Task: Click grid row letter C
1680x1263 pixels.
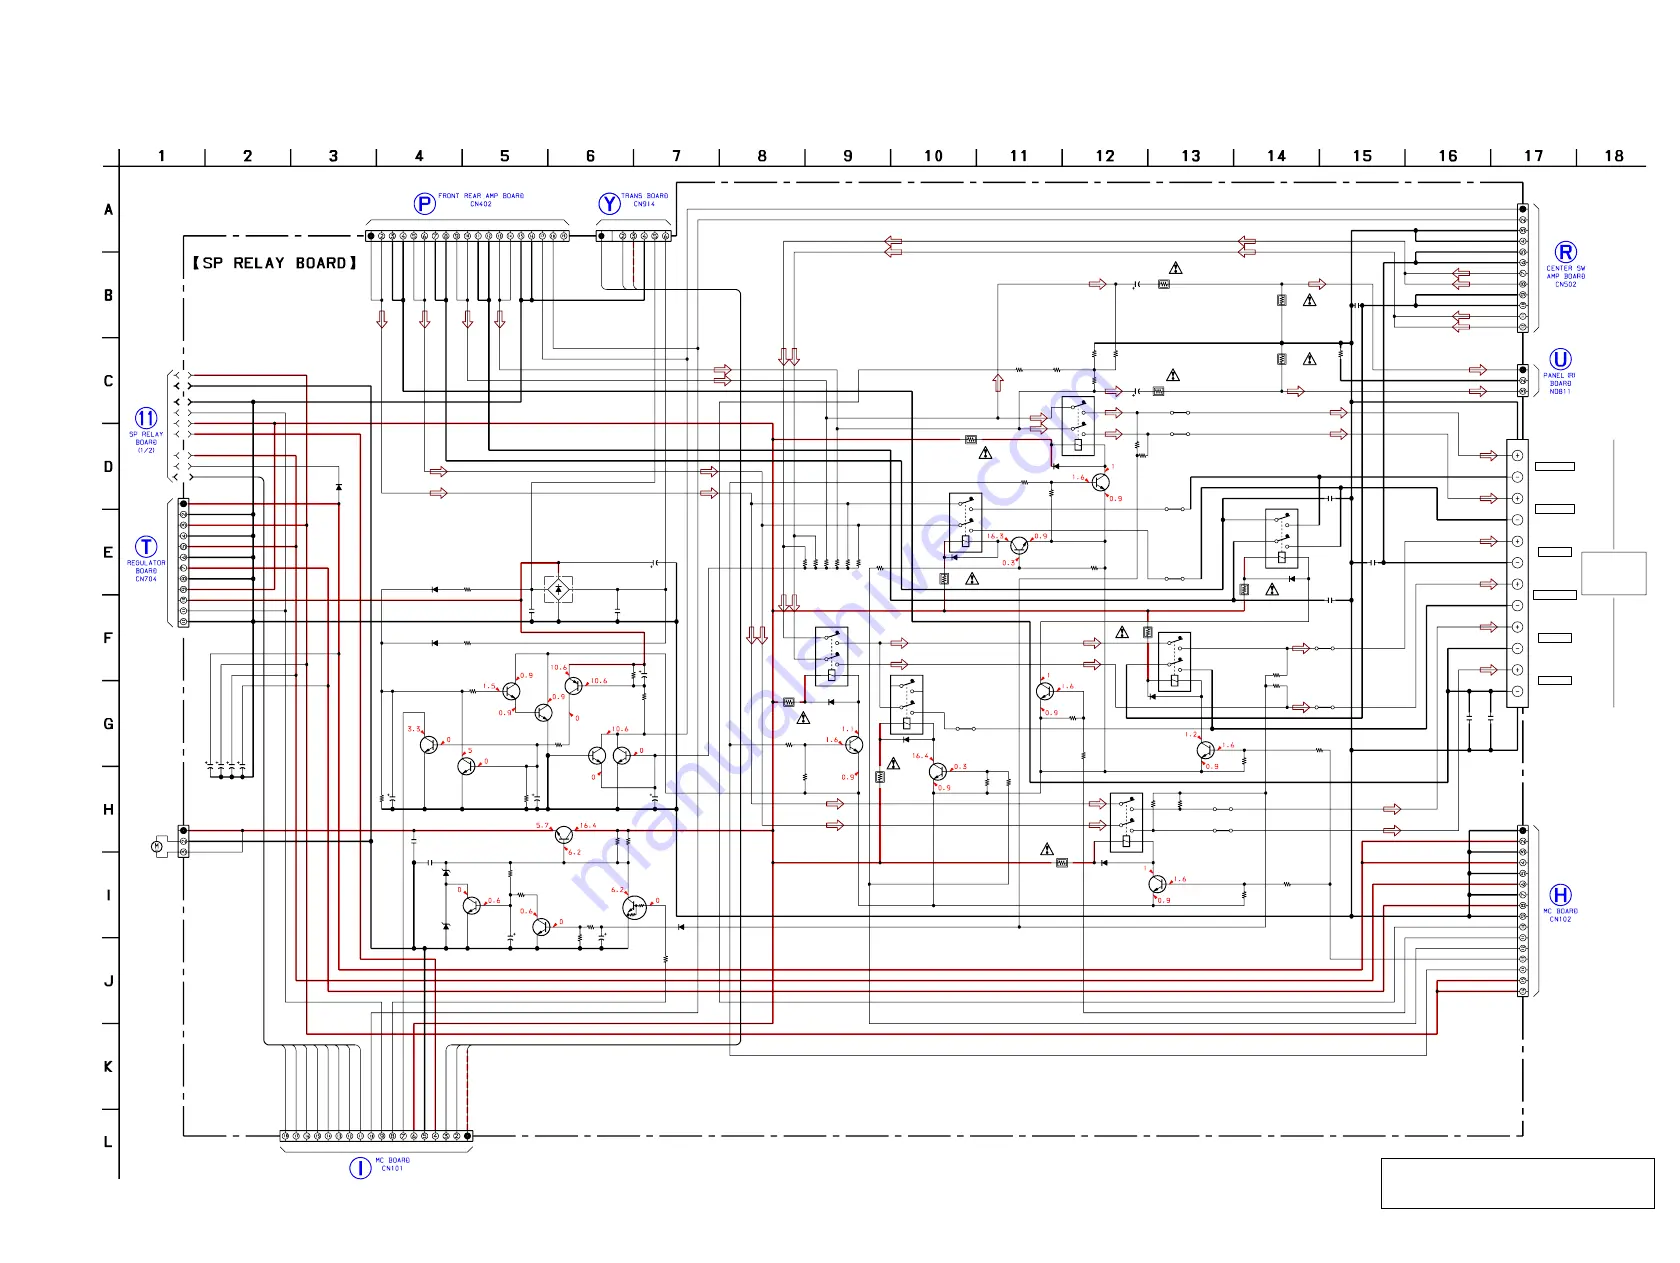Action: point(109,381)
